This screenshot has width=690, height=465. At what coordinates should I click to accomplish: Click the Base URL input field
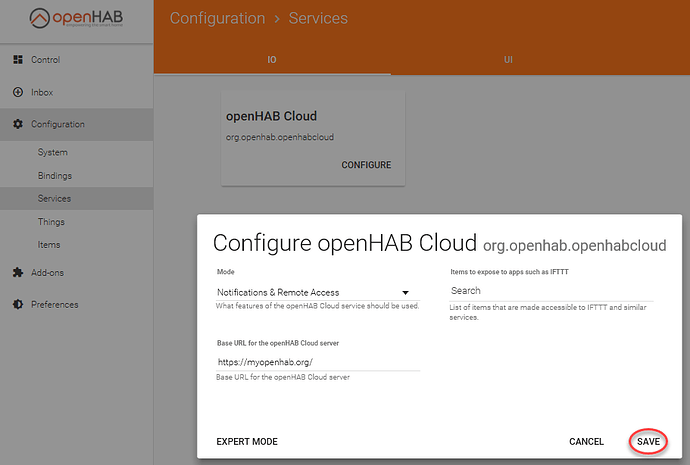click(317, 362)
